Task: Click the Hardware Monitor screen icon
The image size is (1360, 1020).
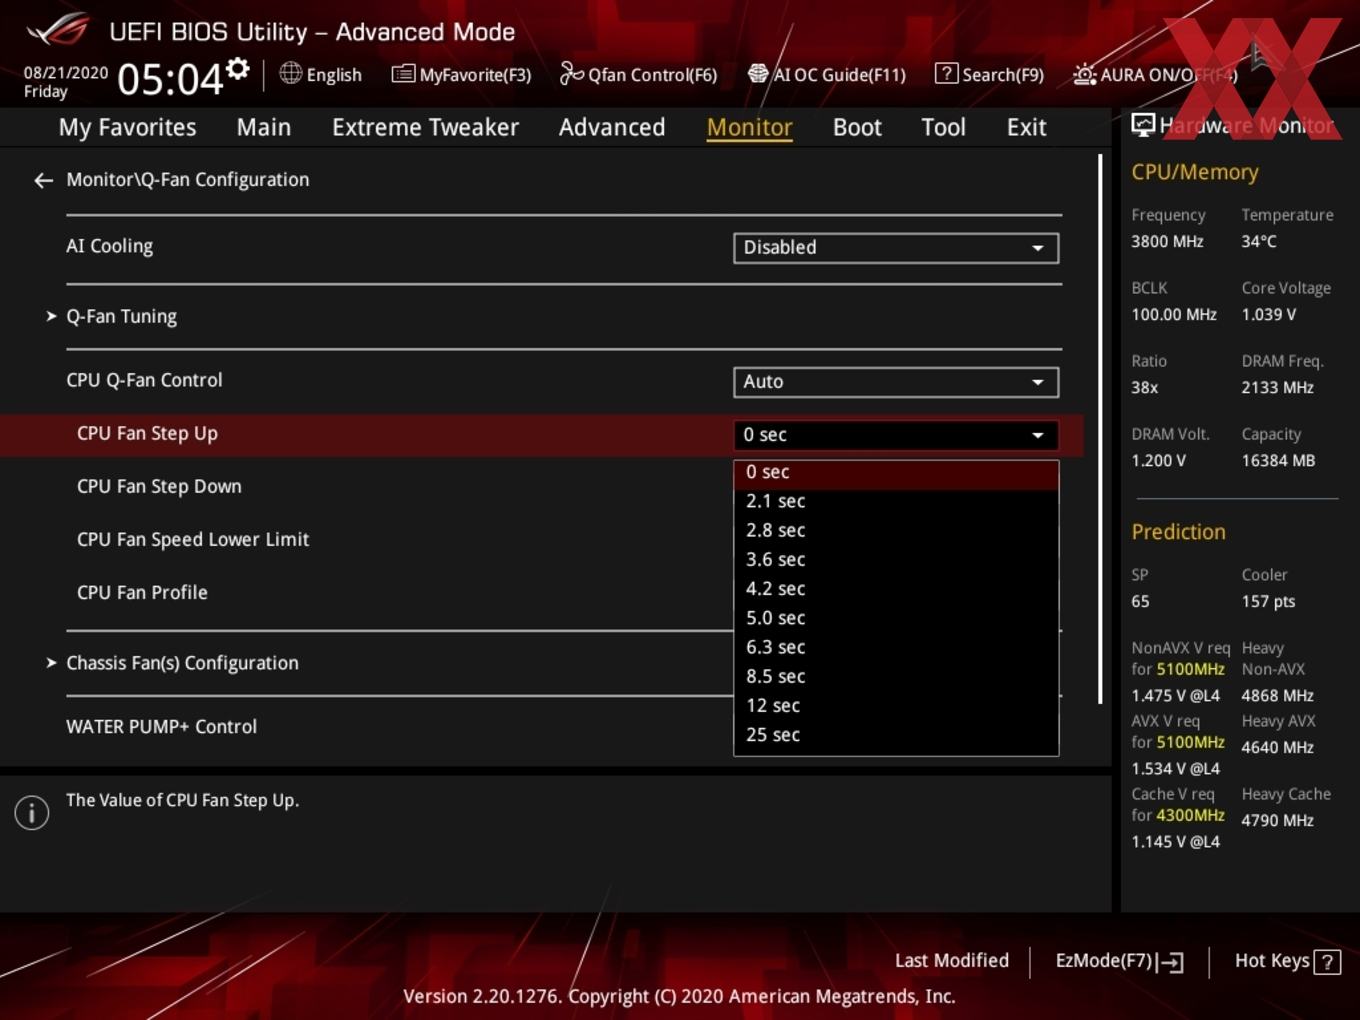Action: pos(1143,125)
